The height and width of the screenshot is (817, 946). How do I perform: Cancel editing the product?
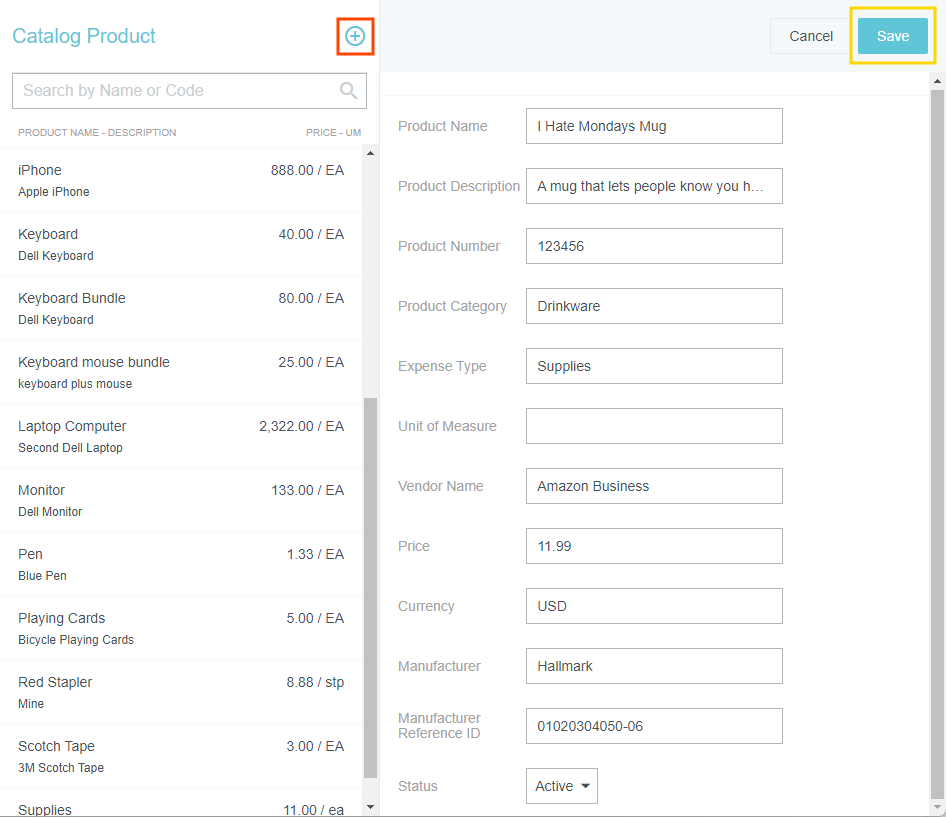click(810, 36)
